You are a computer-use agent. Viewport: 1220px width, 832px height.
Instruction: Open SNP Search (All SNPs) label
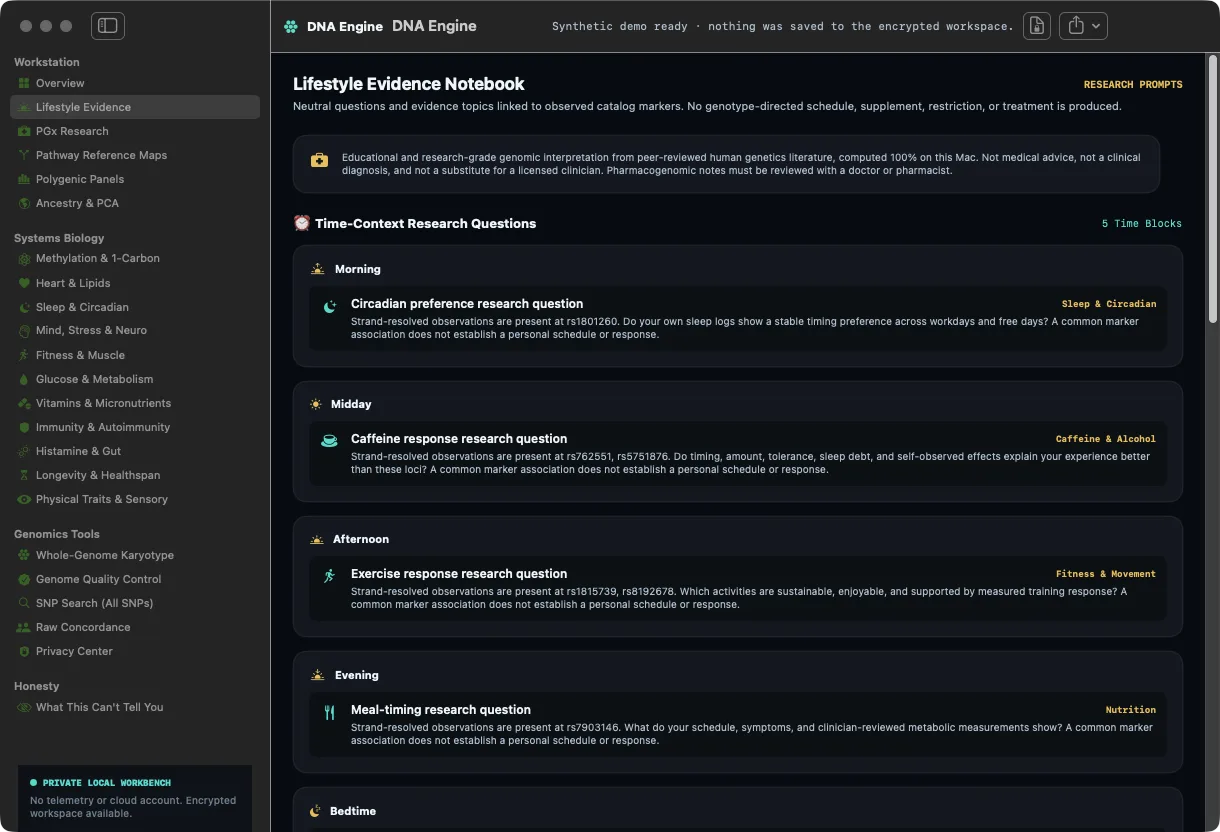[94, 603]
